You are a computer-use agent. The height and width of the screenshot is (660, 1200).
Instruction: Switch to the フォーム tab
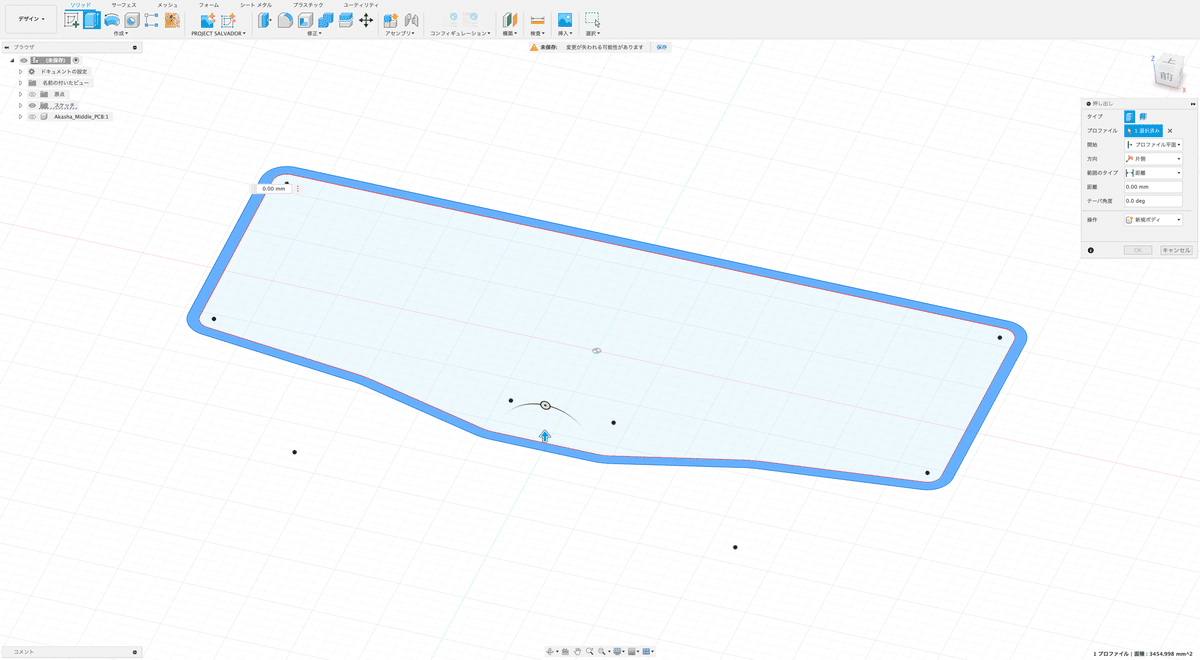tap(209, 5)
